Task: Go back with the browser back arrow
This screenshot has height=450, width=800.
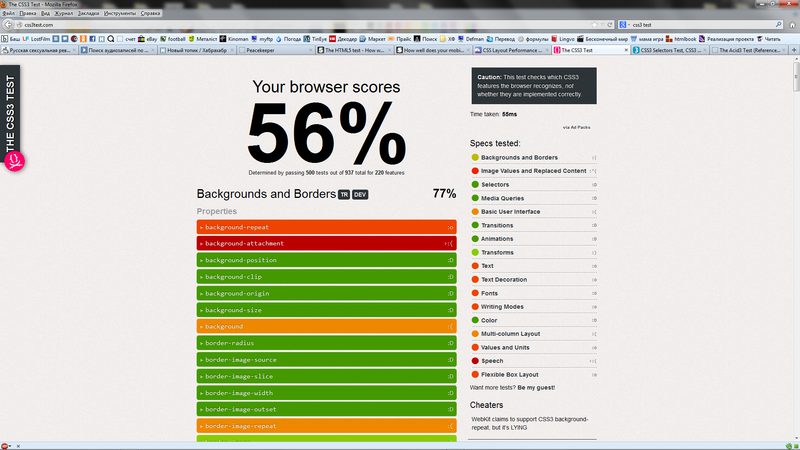Action: [x=8, y=24]
